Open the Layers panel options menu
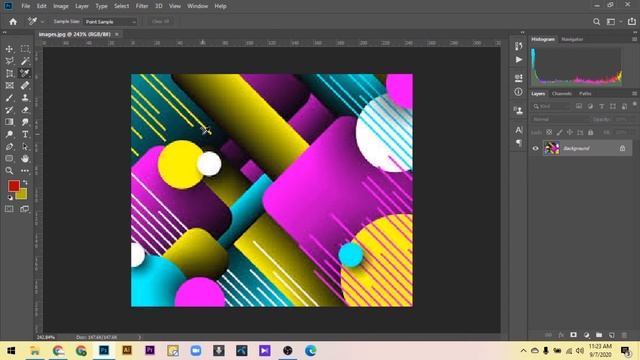640x360 pixels. click(634, 93)
